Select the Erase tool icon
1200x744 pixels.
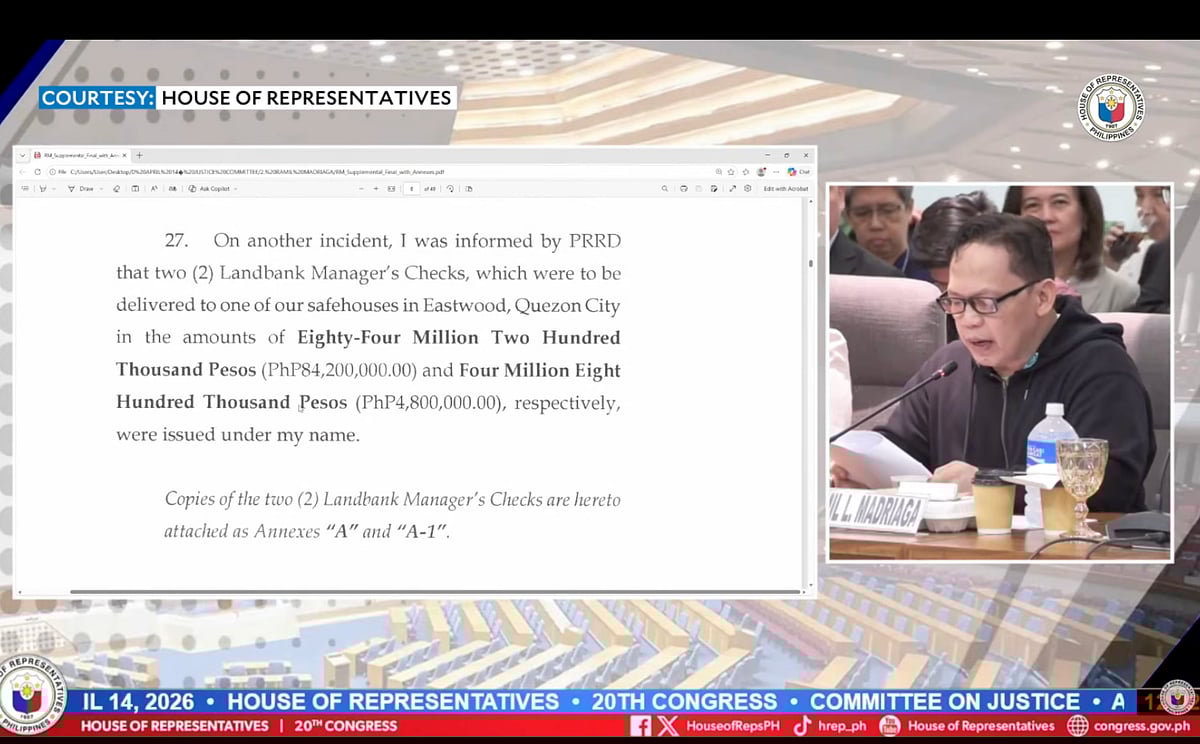[x=117, y=188]
